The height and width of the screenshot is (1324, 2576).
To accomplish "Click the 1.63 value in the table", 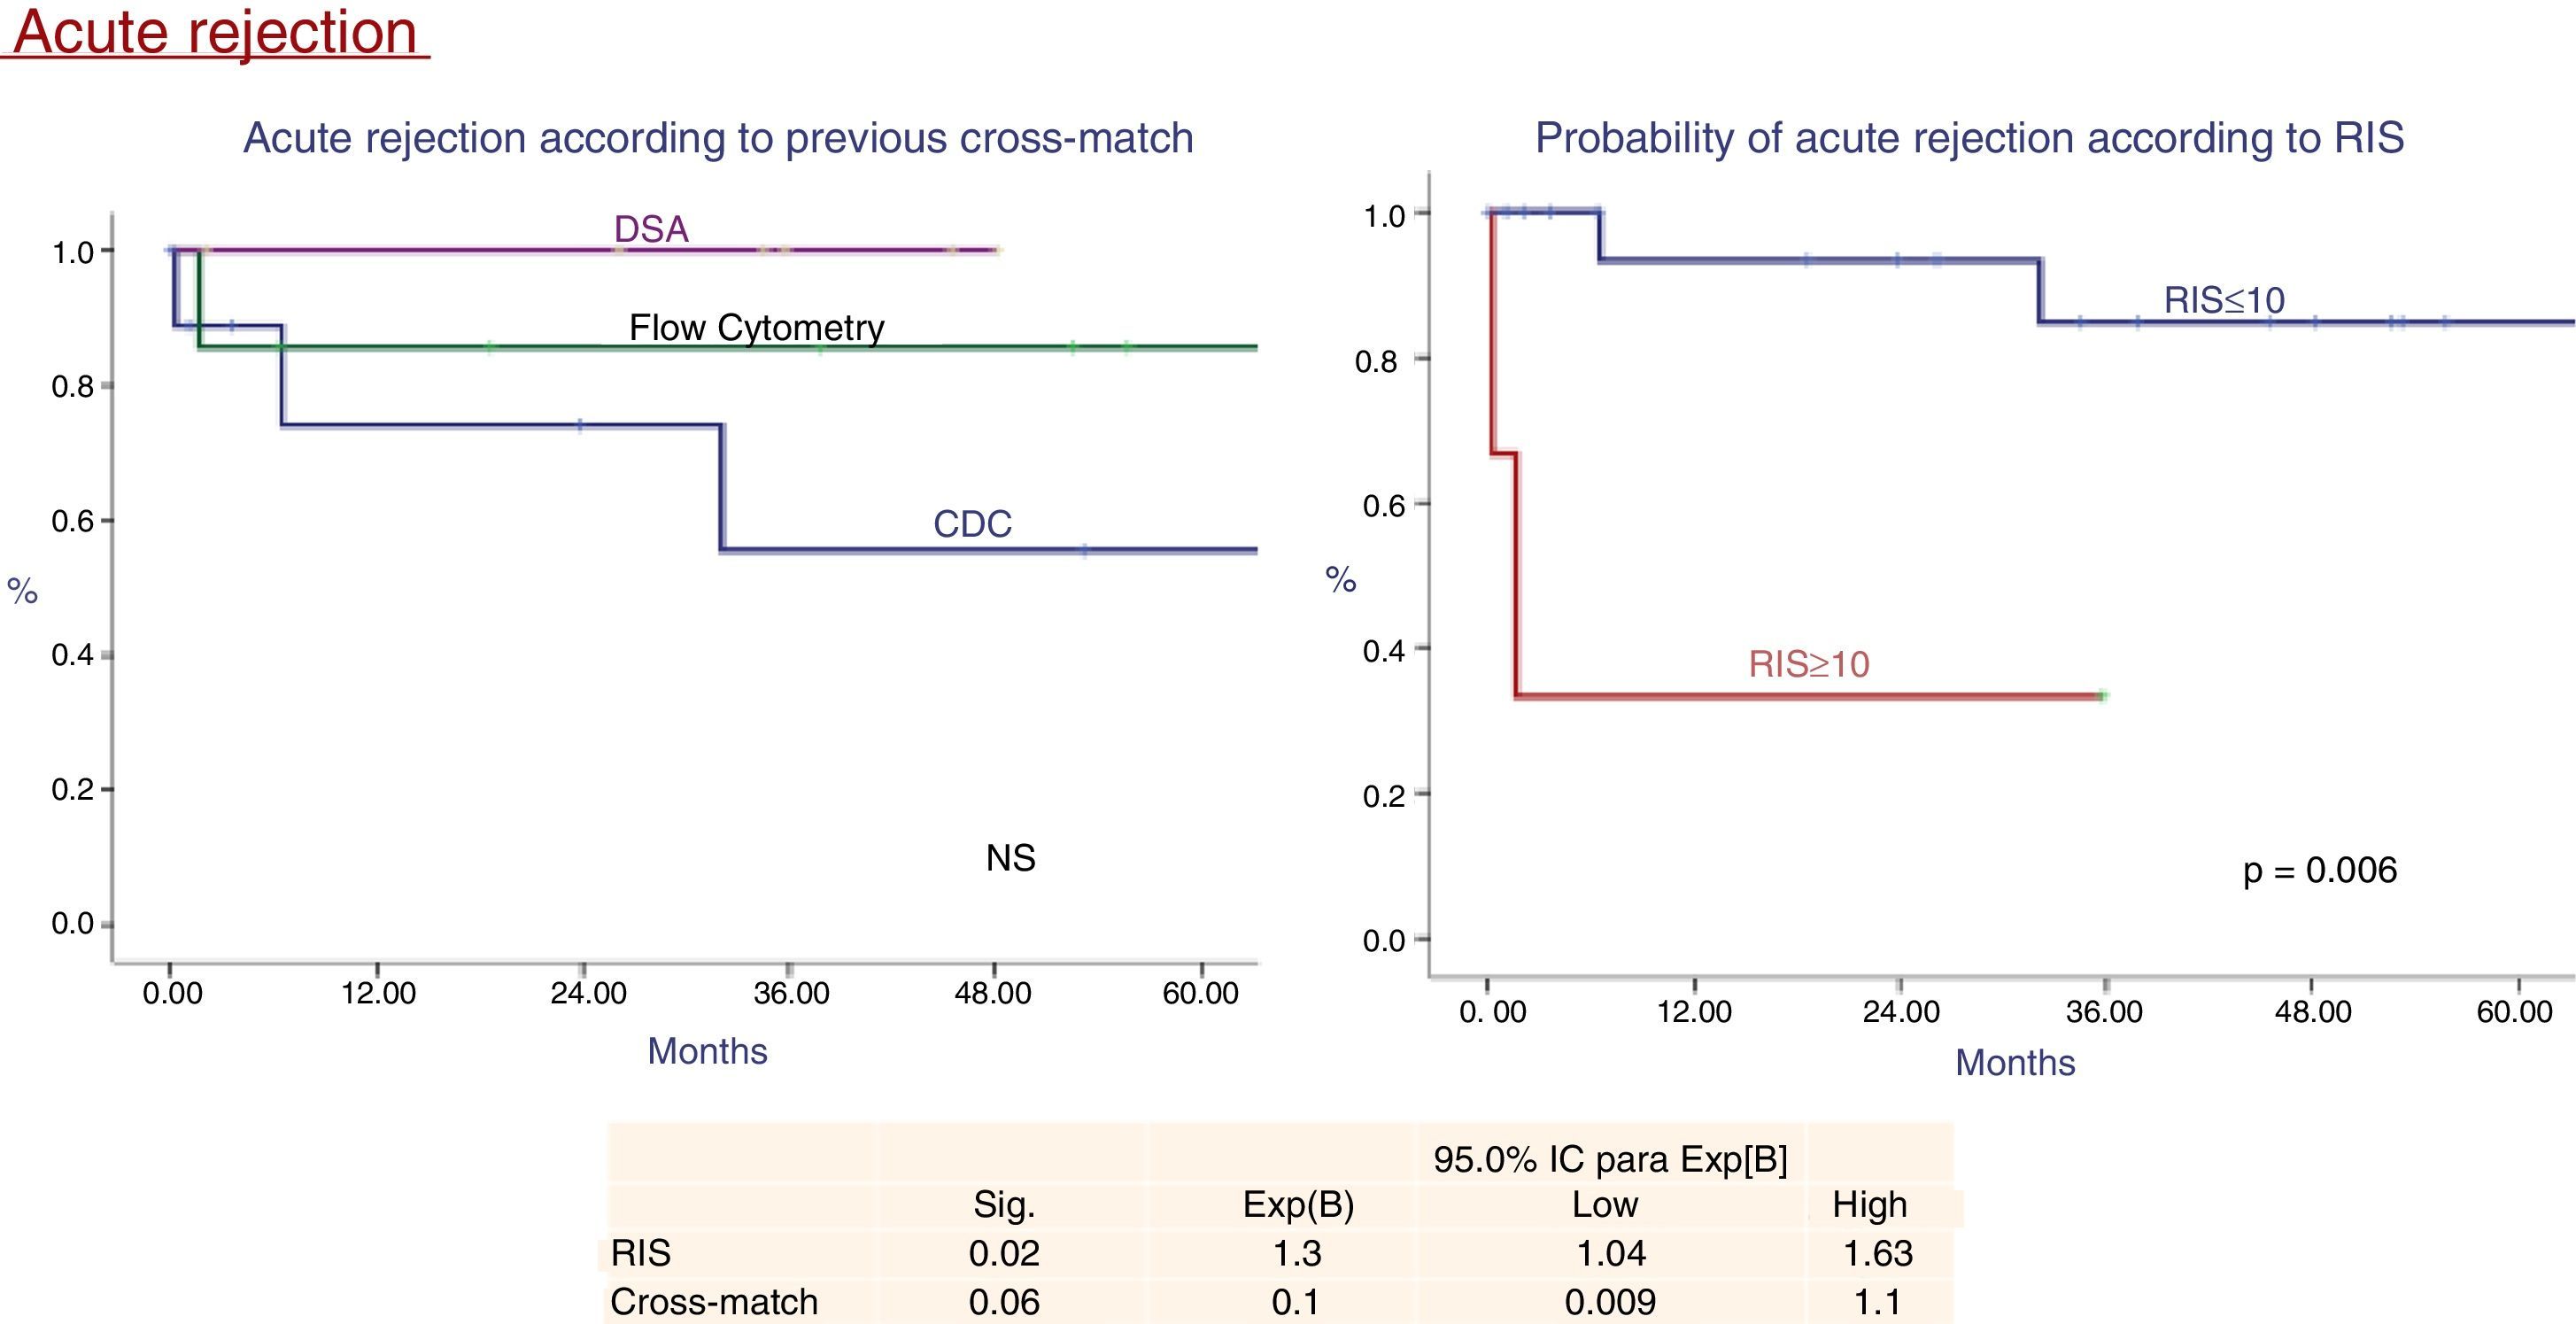I will 1877,1253.
